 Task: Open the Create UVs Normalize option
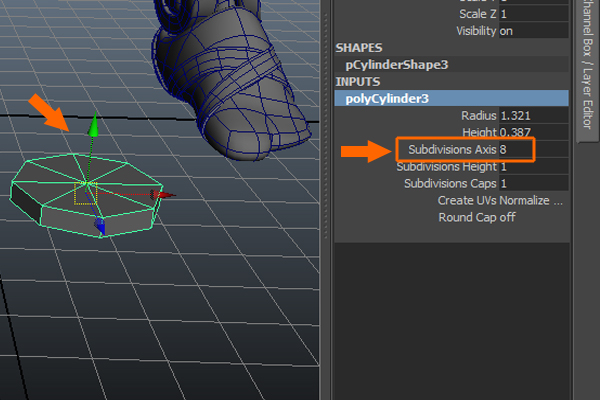coord(500,201)
